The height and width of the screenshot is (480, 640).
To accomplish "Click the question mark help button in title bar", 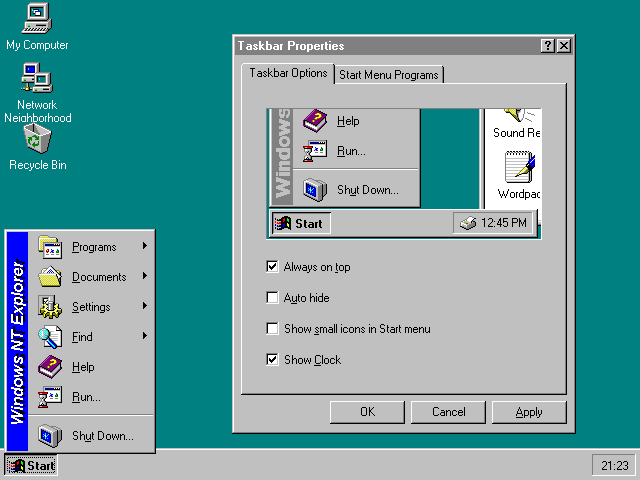I will [x=547, y=46].
